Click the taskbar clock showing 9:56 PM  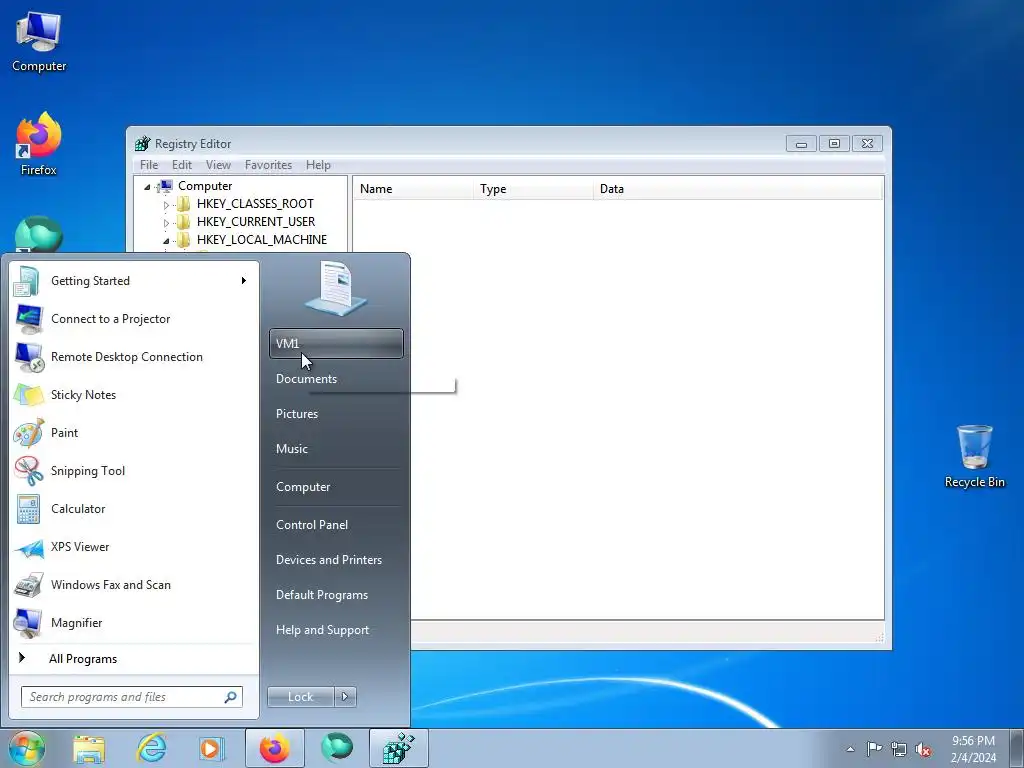[973, 749]
